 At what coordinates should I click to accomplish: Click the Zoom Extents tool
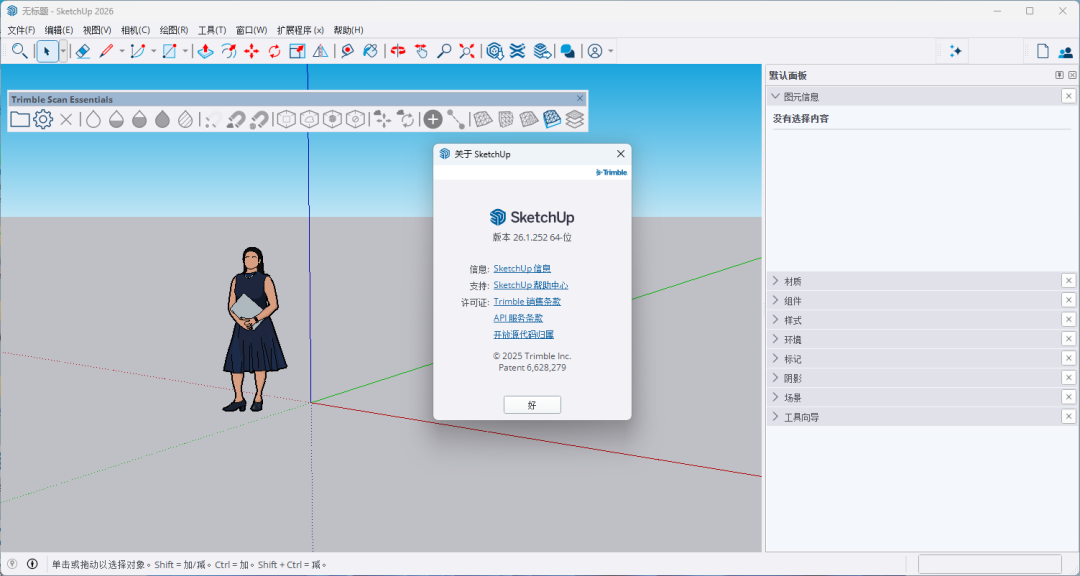pos(467,51)
